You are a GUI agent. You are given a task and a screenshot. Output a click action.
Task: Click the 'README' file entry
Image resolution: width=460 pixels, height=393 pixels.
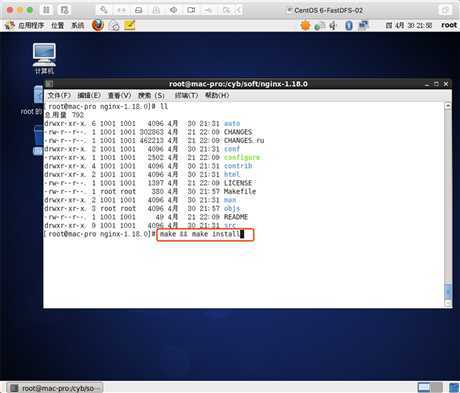pyautogui.click(x=236, y=217)
